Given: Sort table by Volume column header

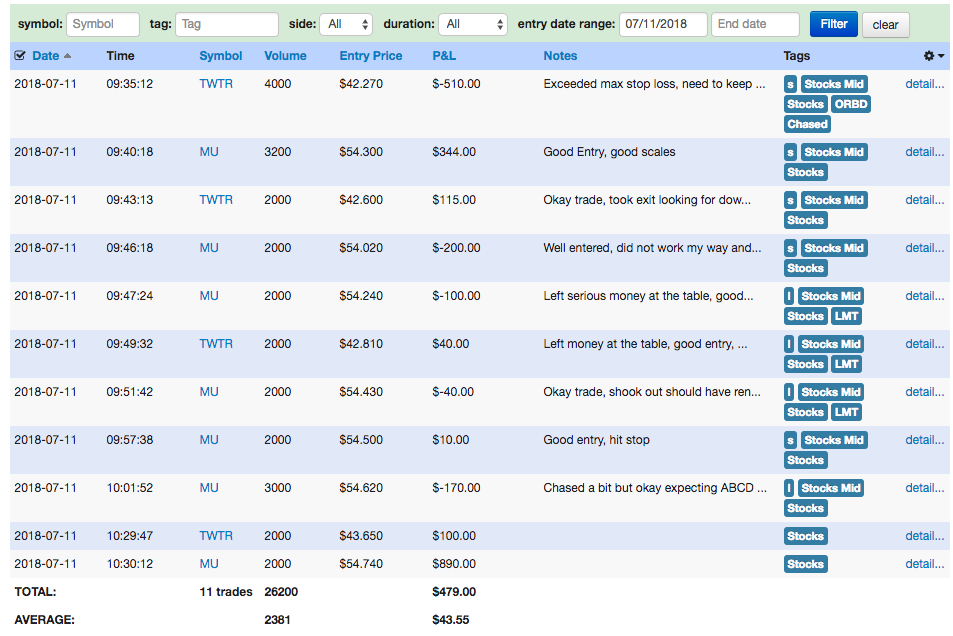Looking at the screenshot, I should tap(285, 56).
